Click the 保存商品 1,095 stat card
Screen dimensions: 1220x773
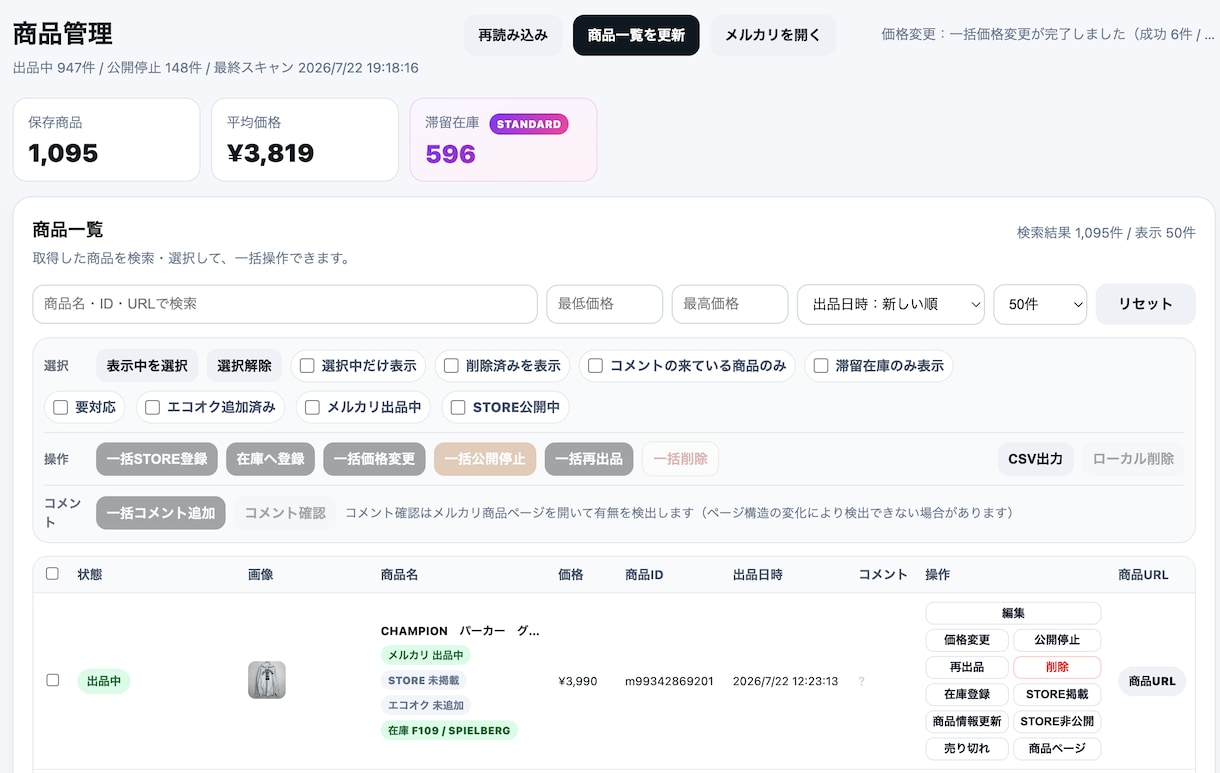click(106, 140)
